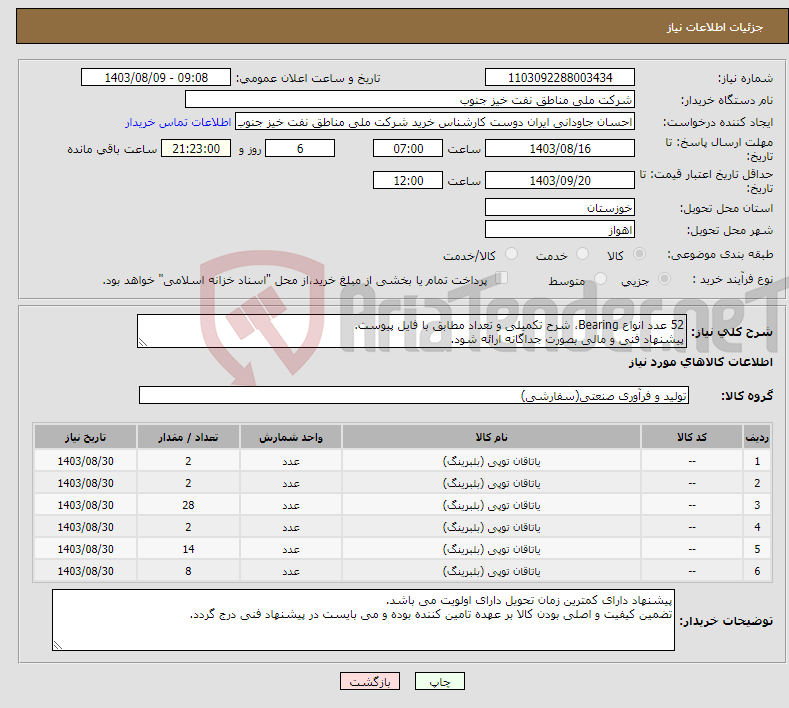Click the delivery province field خوزستان
This screenshot has width=789, height=708.
(x=560, y=207)
